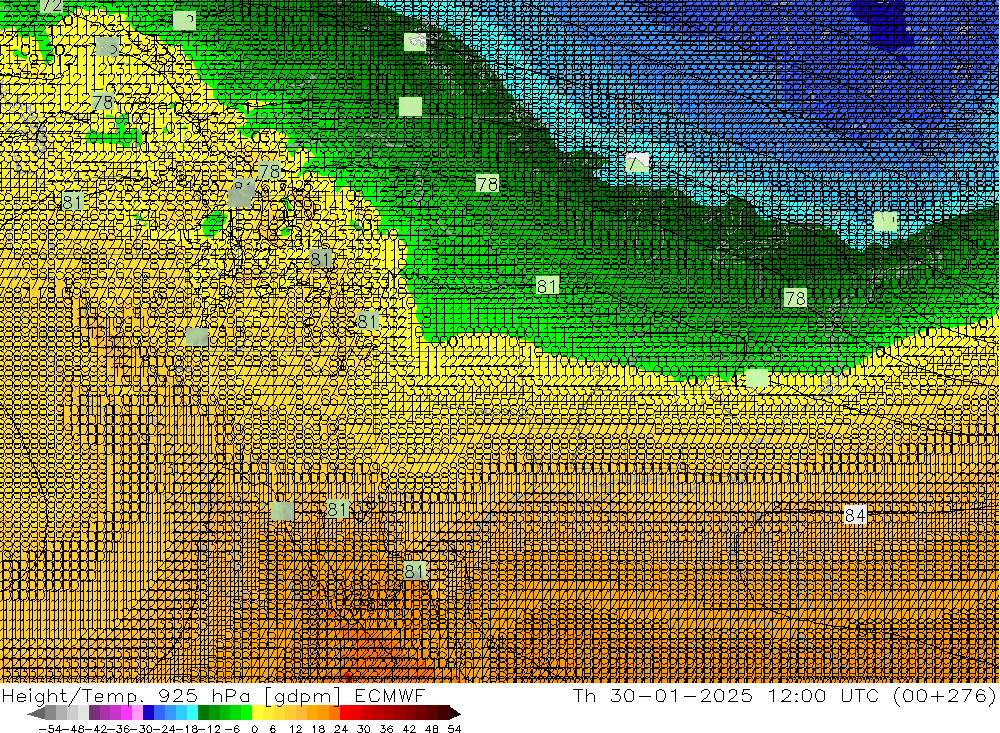
Task: Click the 36 value on the color scale
Action: click(x=386, y=729)
